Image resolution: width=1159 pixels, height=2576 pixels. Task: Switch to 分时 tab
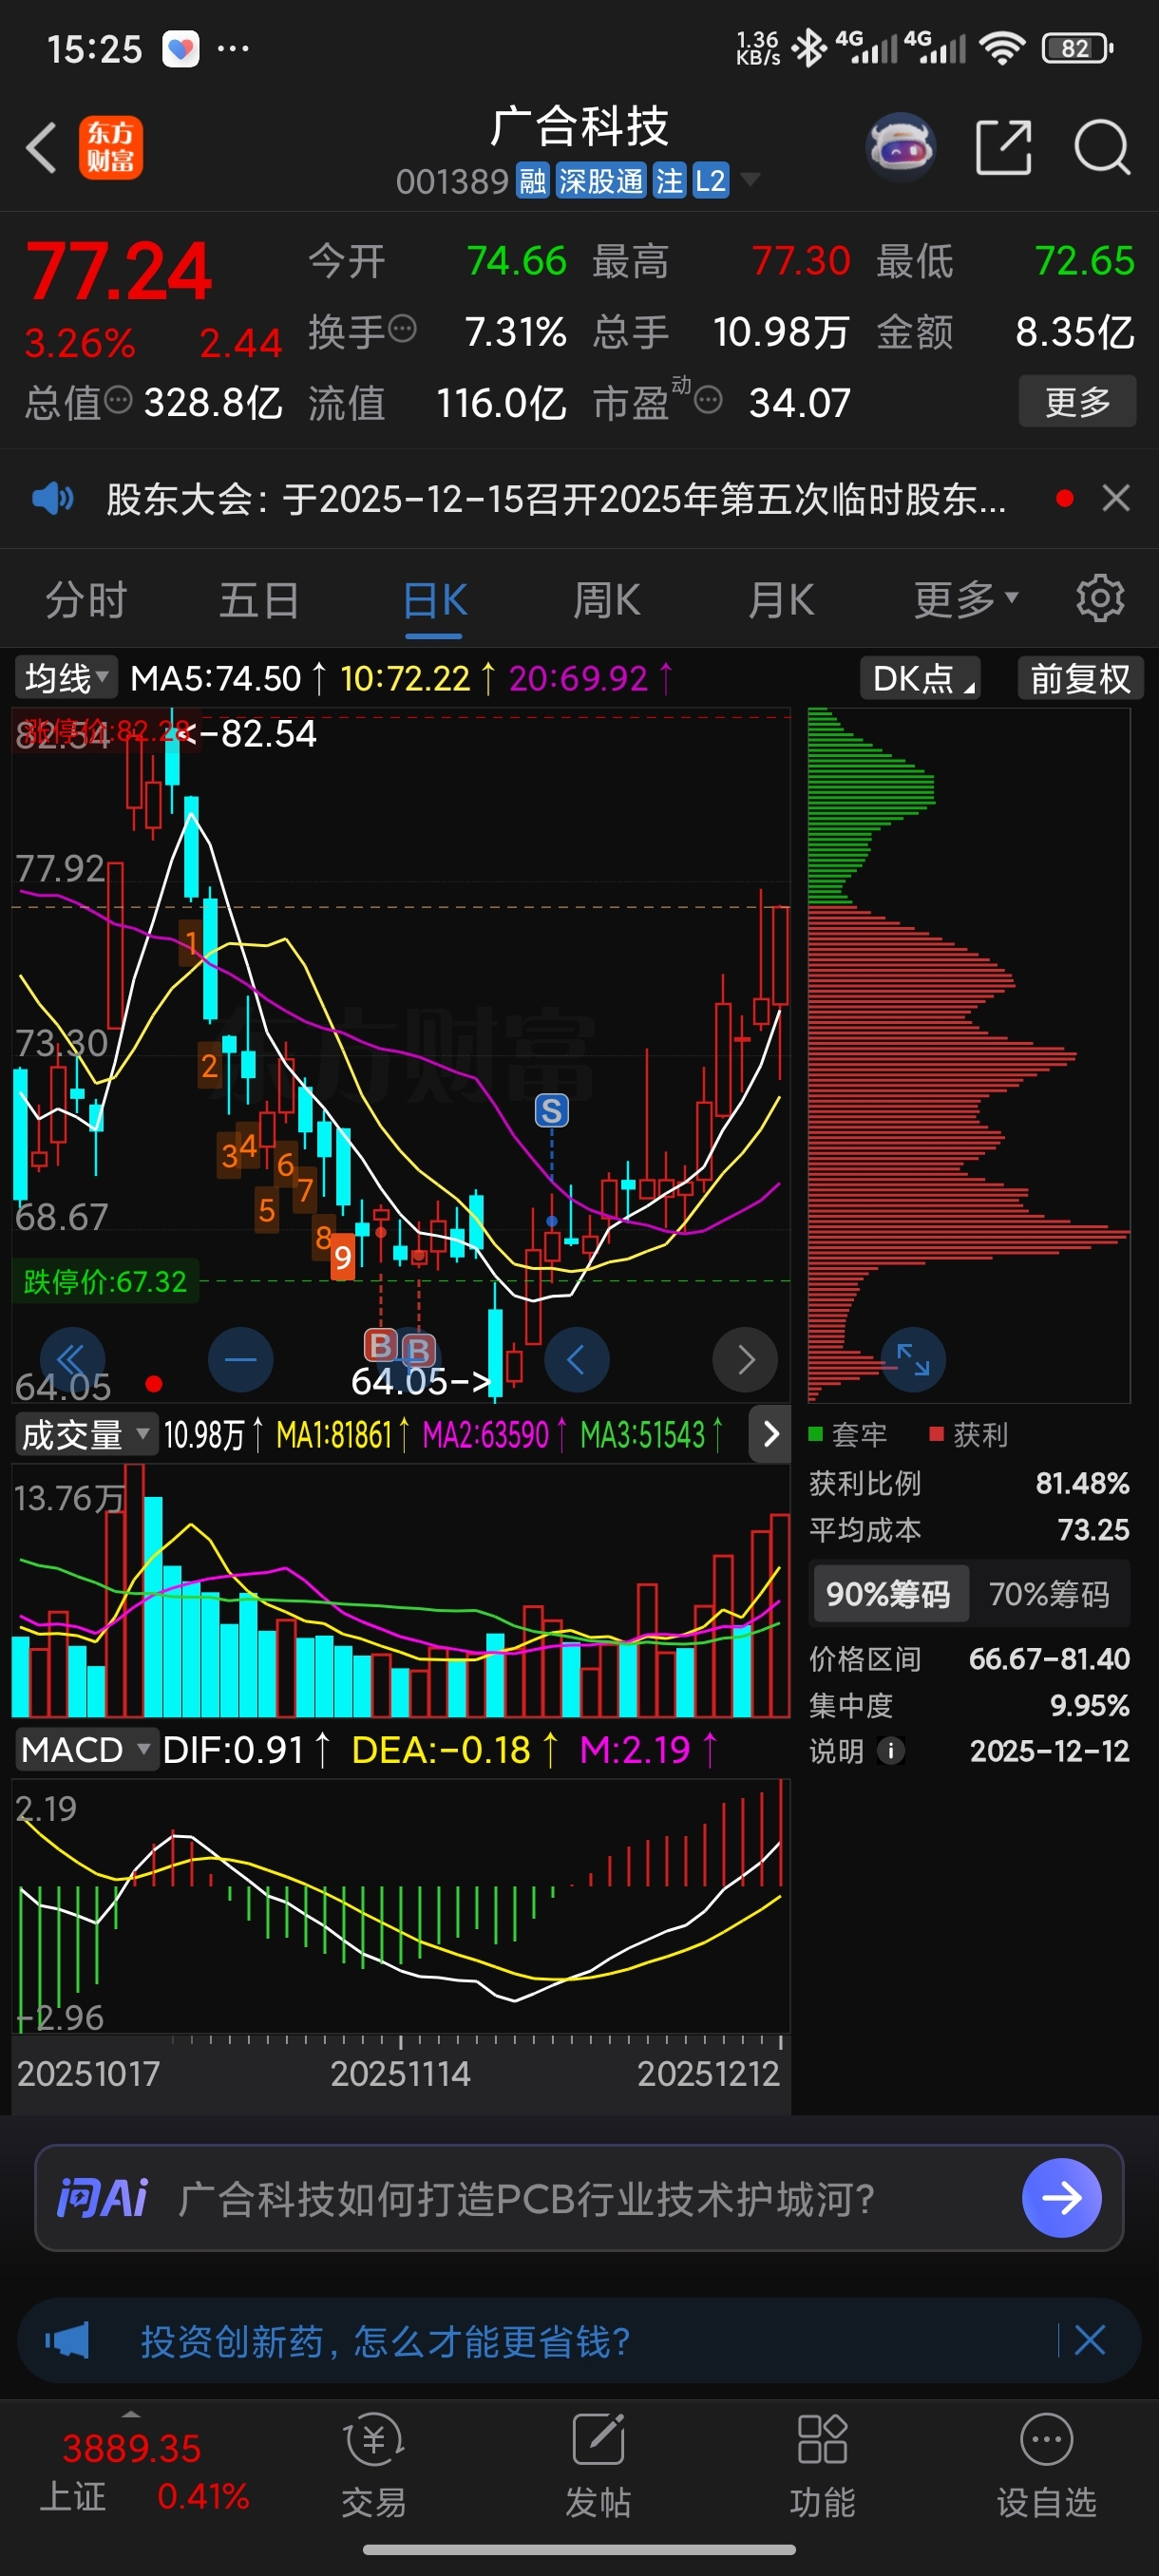tap(87, 600)
